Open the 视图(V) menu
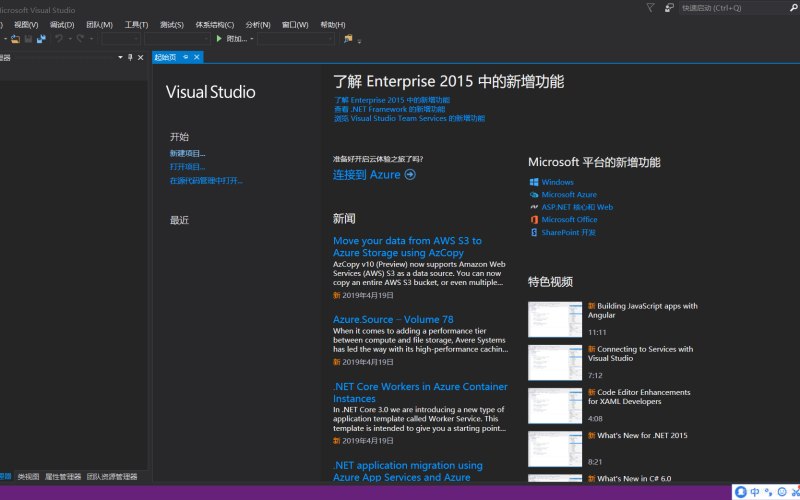The width and height of the screenshot is (800, 500). click(x=26, y=24)
